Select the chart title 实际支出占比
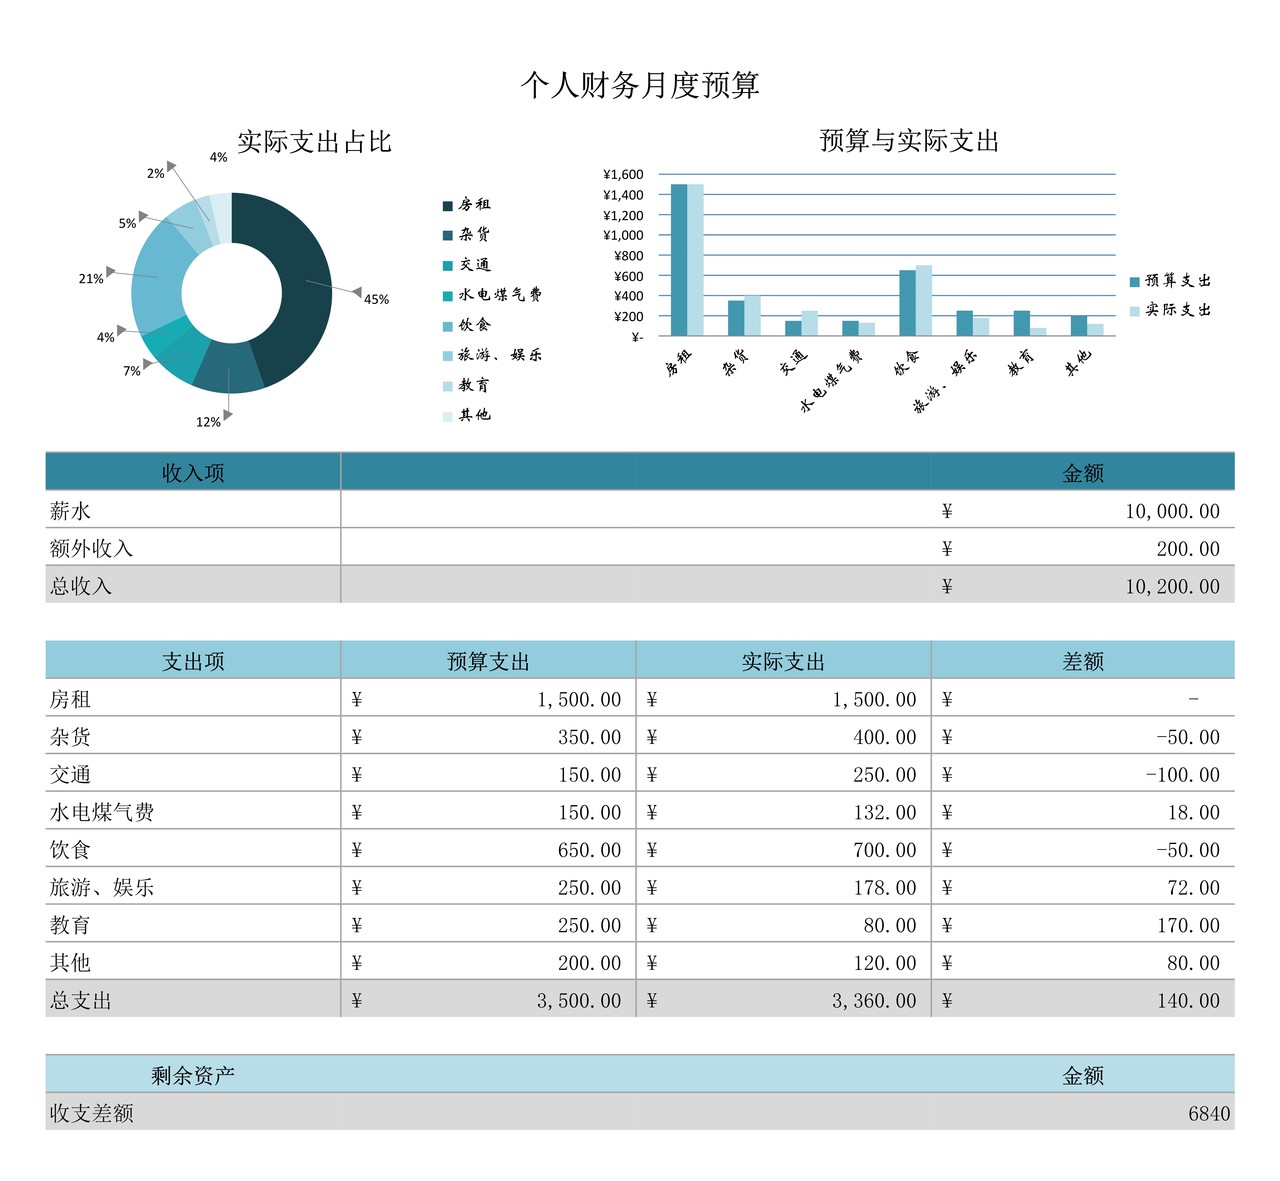 313,140
